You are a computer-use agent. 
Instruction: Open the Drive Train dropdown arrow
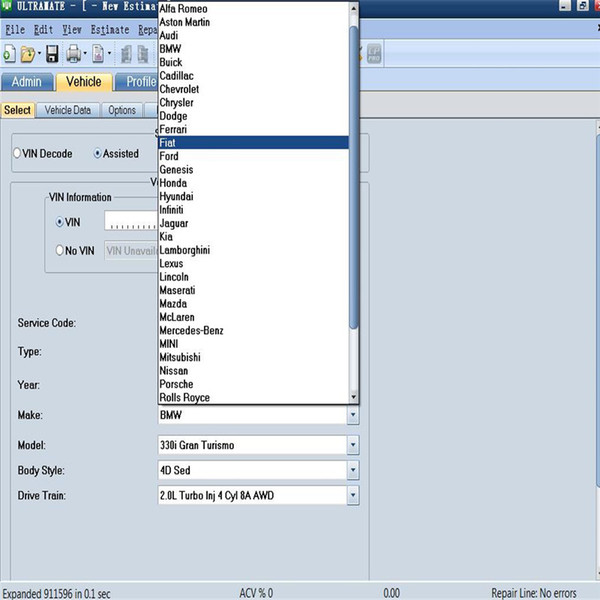353,495
